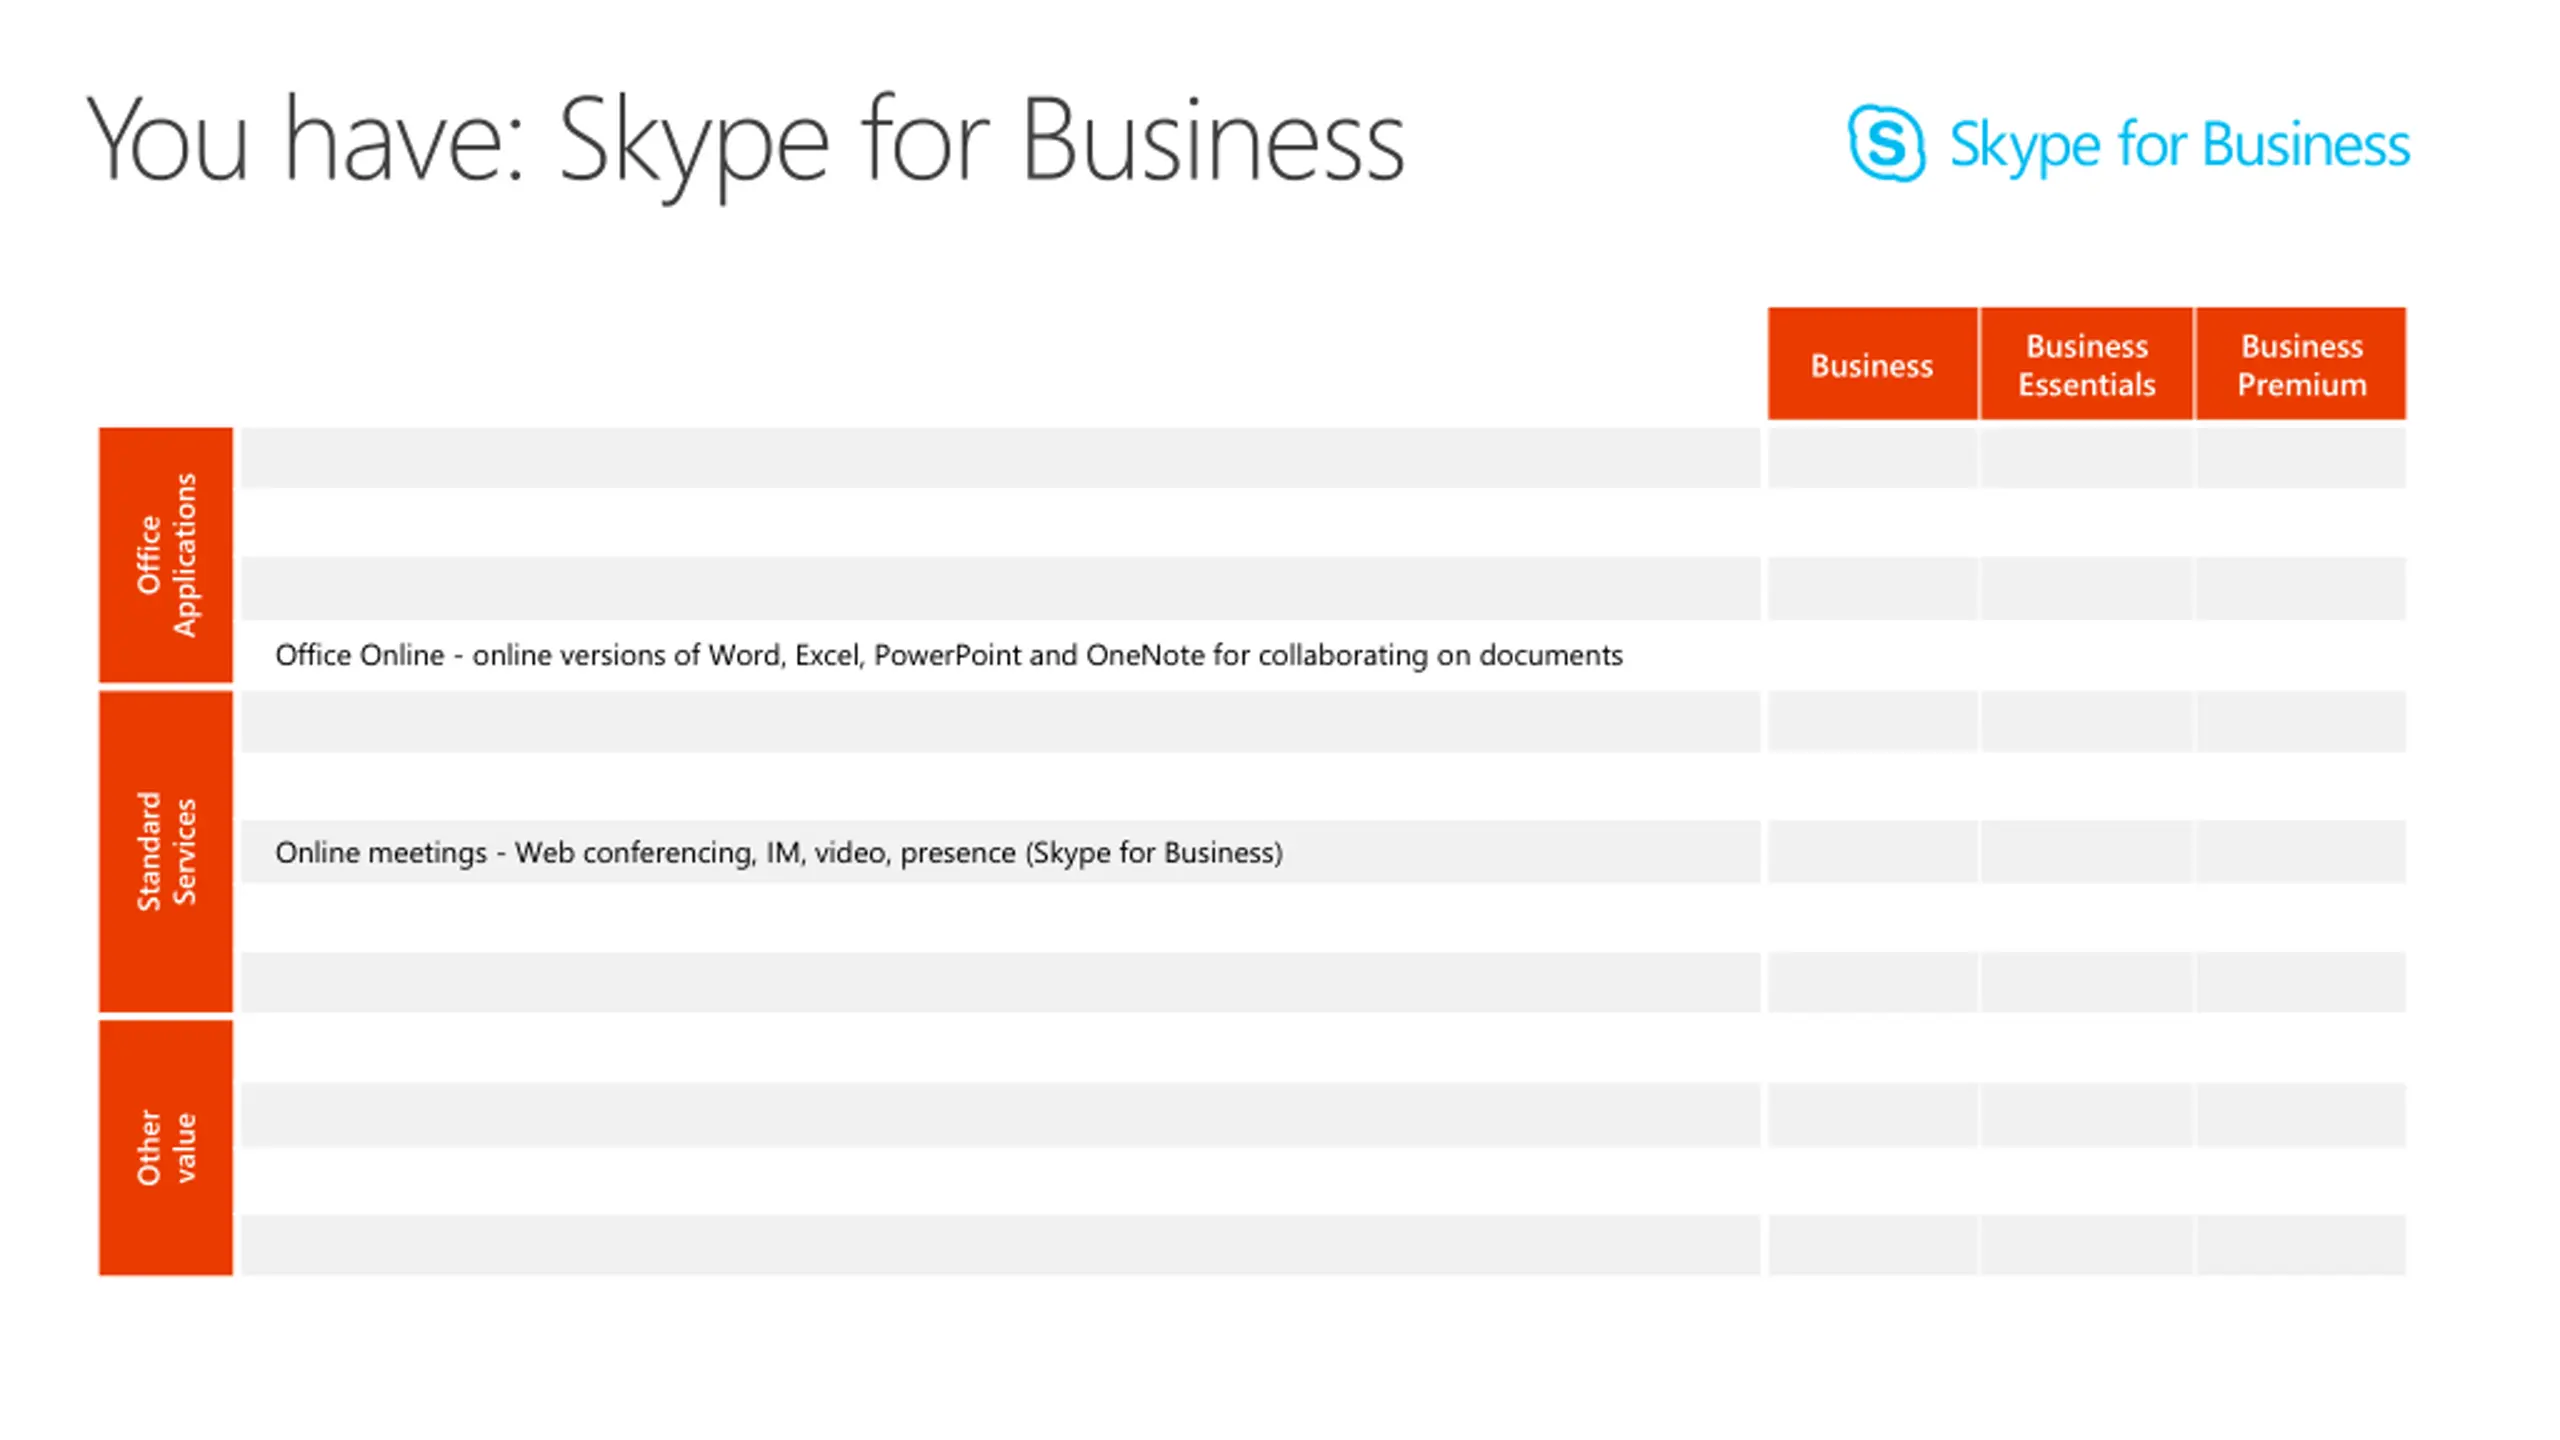This screenshot has width=2560, height=1440.
Task: Click the 'Skype for Business' logo text
Action: pos(2179,145)
